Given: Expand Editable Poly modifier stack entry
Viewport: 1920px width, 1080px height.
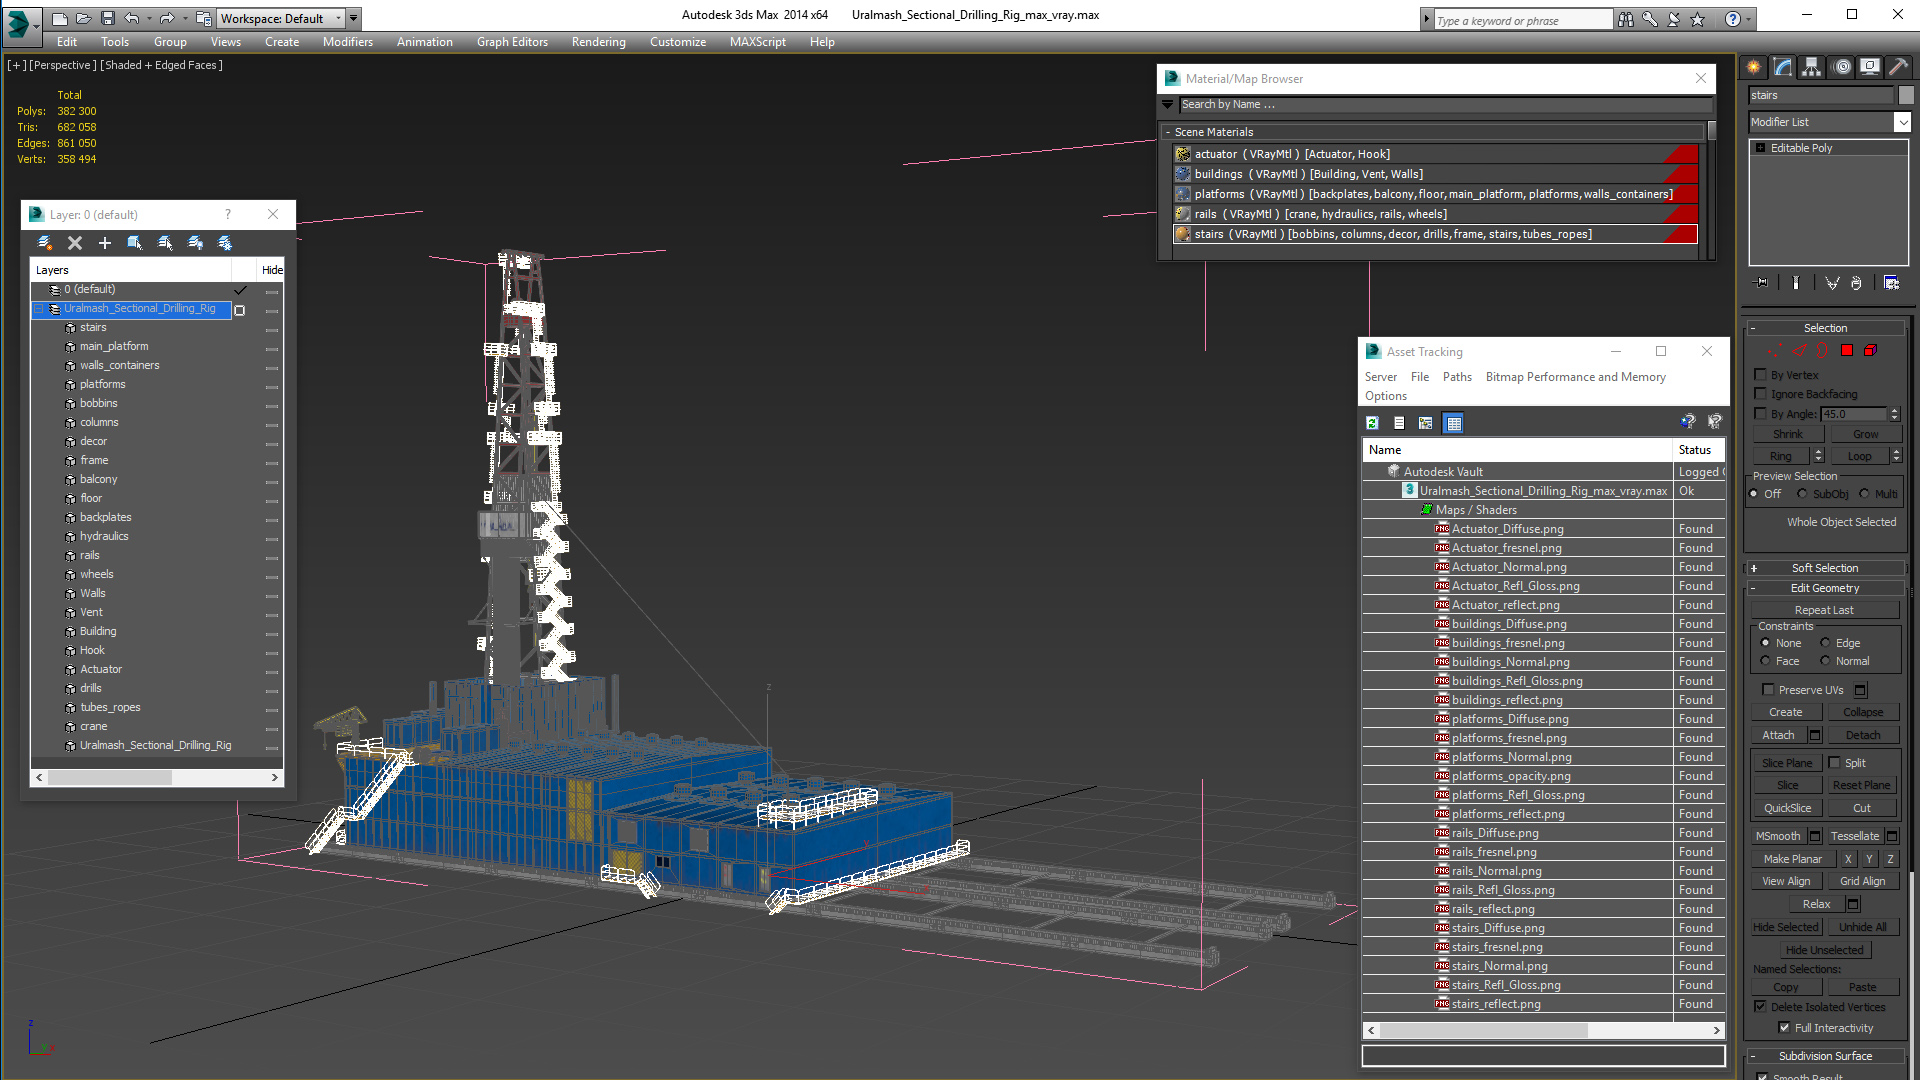Looking at the screenshot, I should (x=1761, y=148).
